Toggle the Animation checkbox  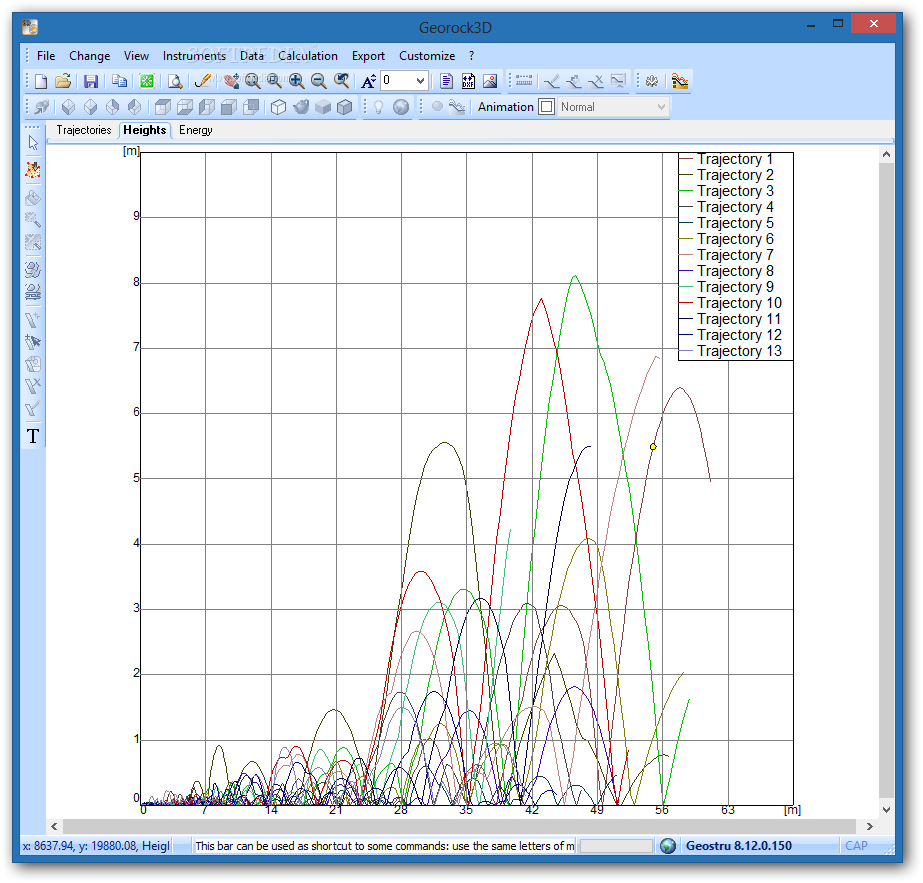547,107
